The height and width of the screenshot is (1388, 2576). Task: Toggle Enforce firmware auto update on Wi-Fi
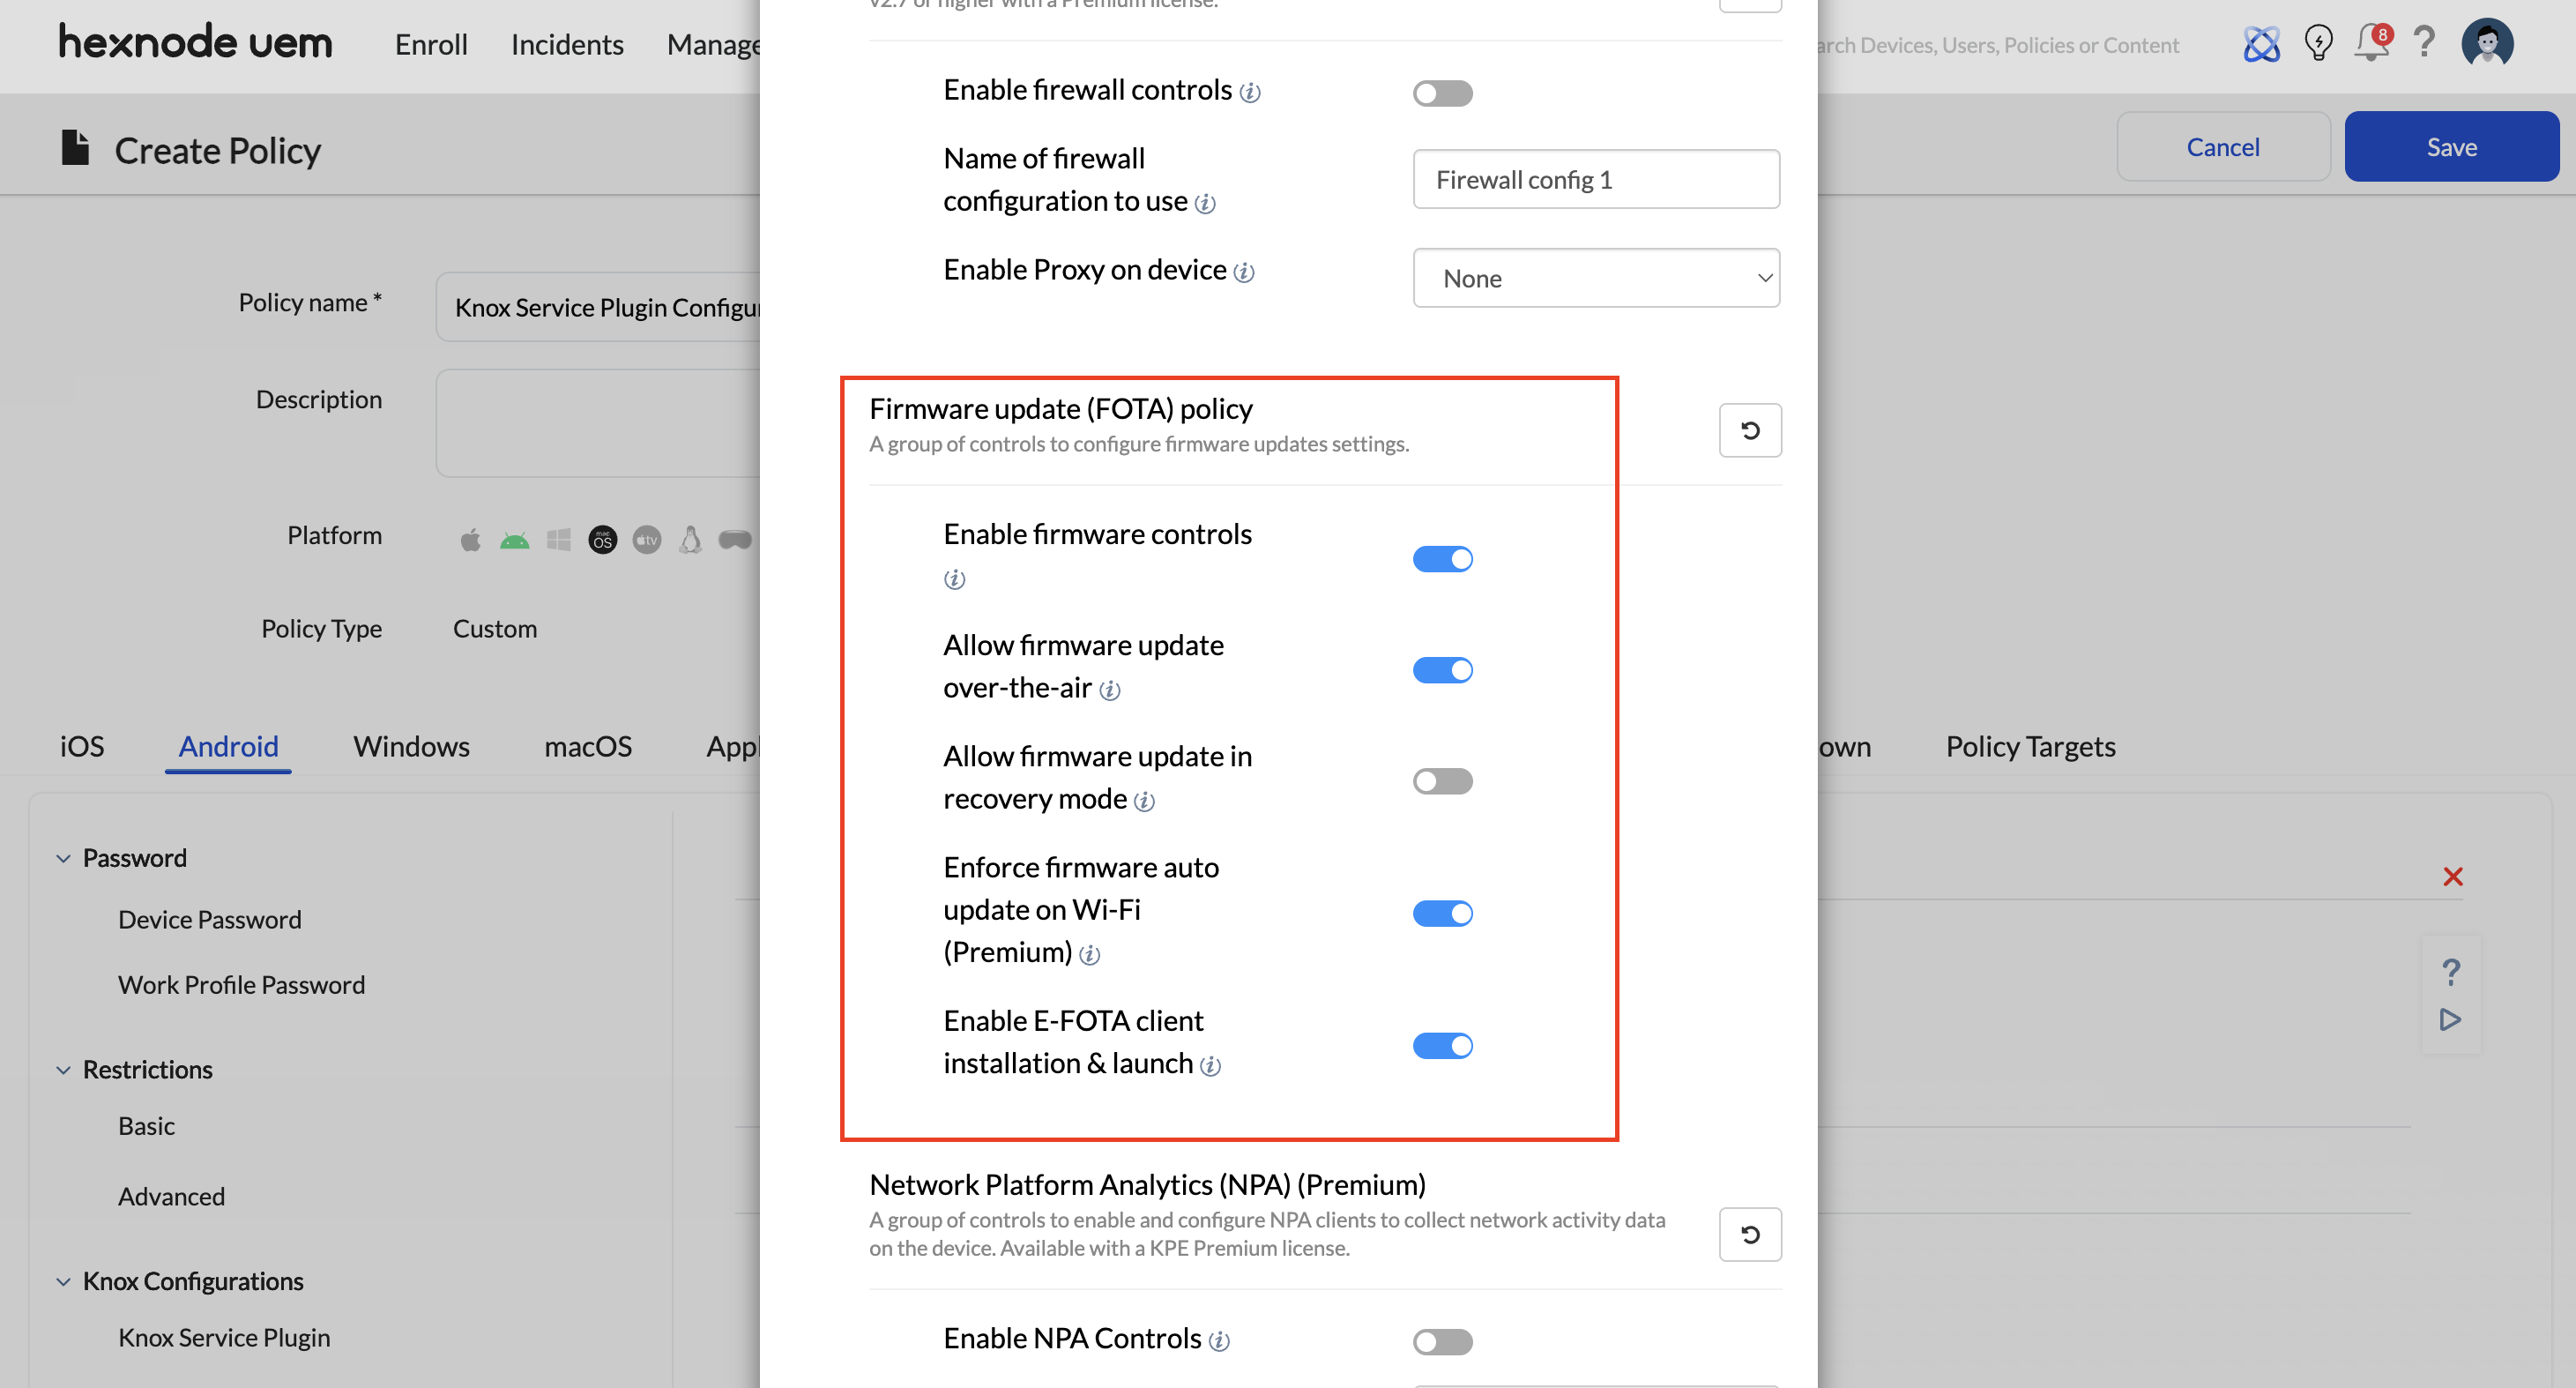[1442, 913]
